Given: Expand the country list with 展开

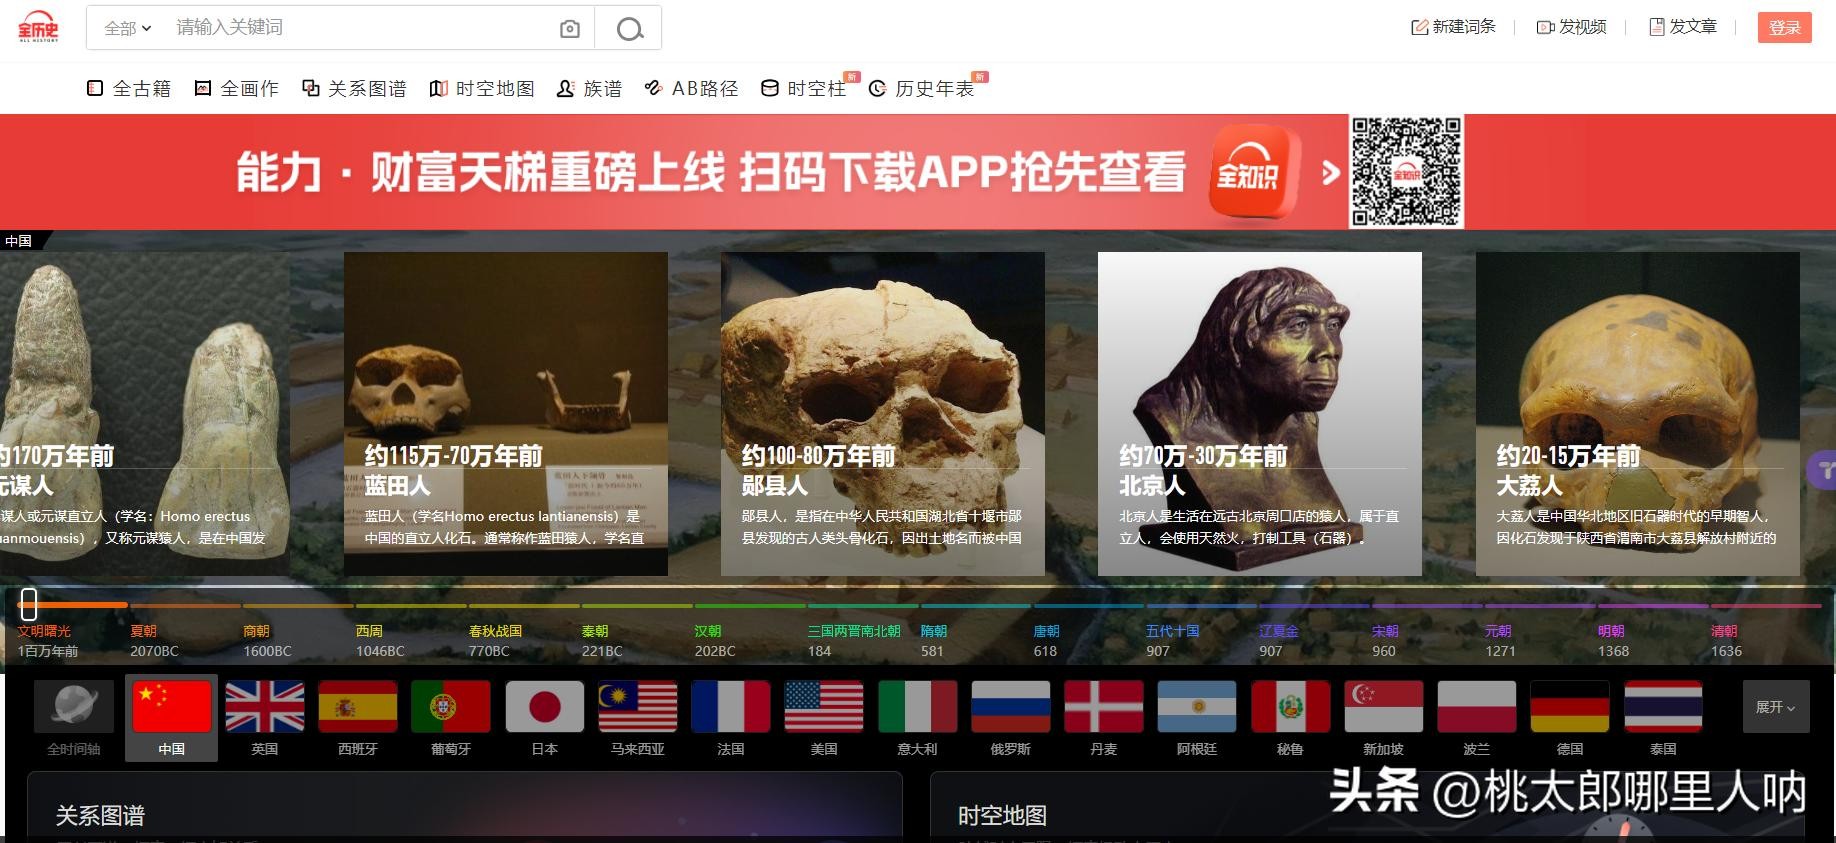Looking at the screenshot, I should (x=1775, y=707).
